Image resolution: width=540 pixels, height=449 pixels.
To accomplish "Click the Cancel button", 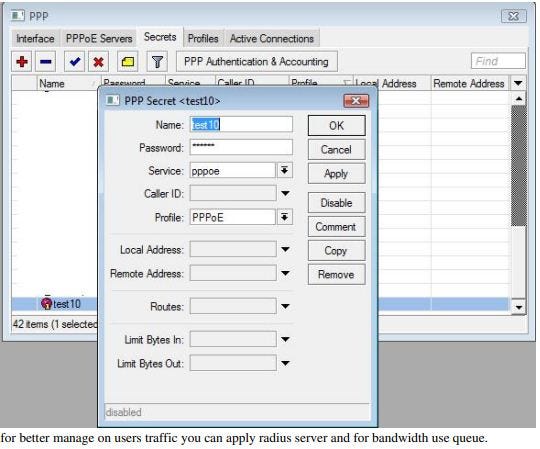I will 336,149.
